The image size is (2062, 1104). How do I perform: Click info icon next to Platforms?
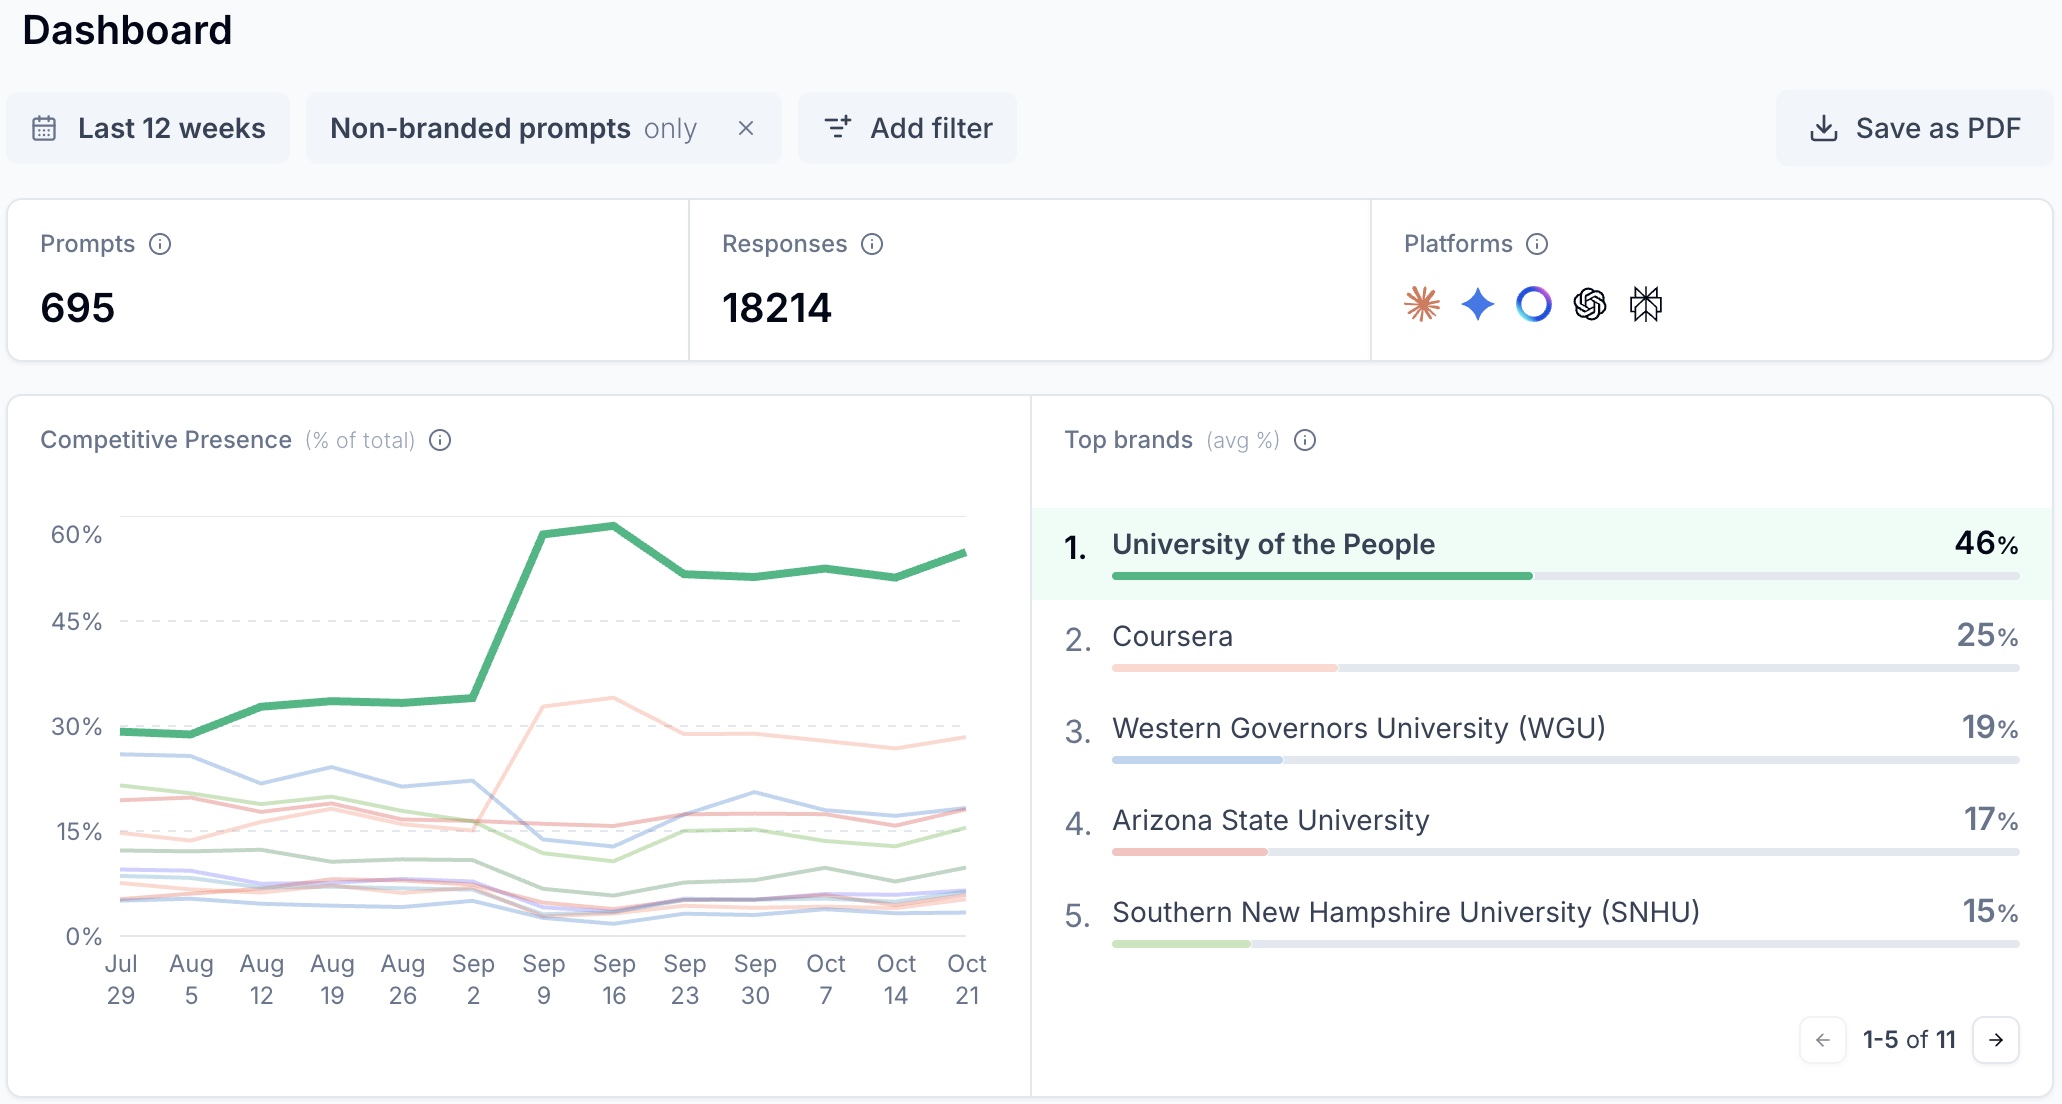[1537, 244]
